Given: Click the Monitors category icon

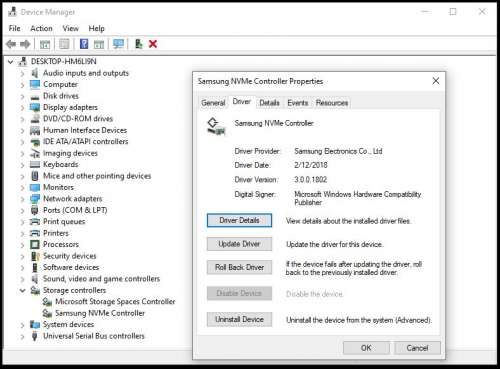Looking at the screenshot, I should click(35, 187).
